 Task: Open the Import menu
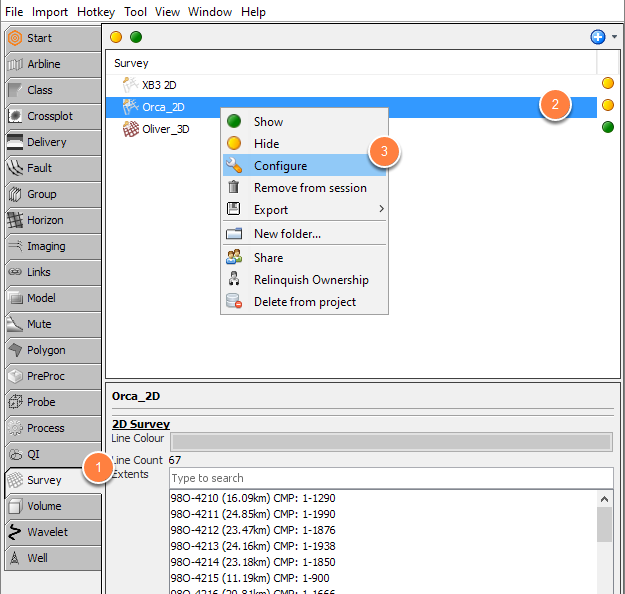tap(50, 12)
